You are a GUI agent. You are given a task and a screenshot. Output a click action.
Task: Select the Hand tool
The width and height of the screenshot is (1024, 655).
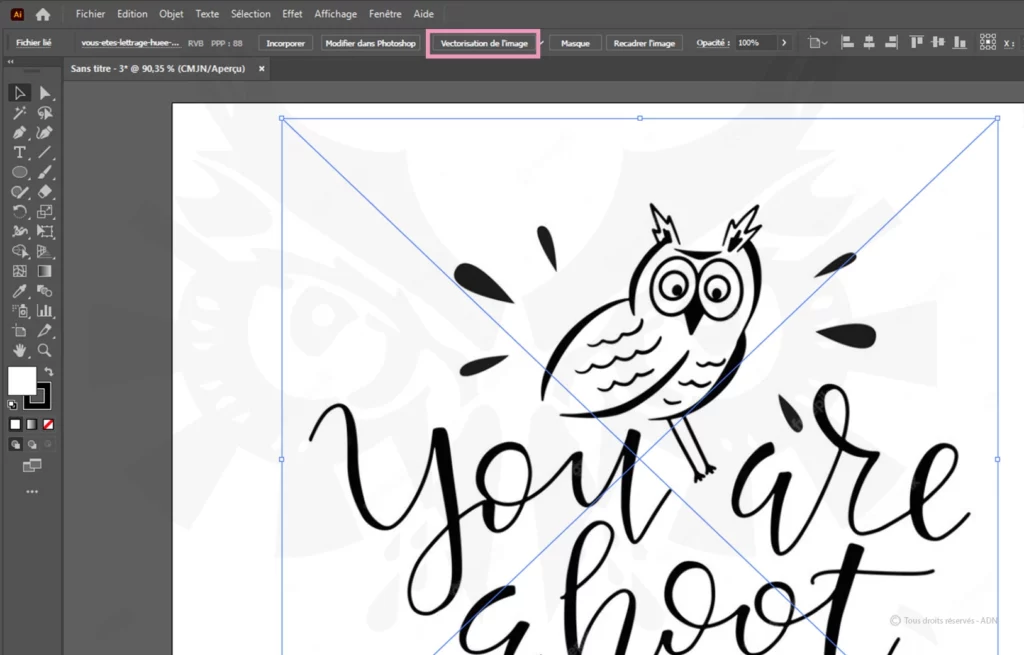pyautogui.click(x=20, y=351)
